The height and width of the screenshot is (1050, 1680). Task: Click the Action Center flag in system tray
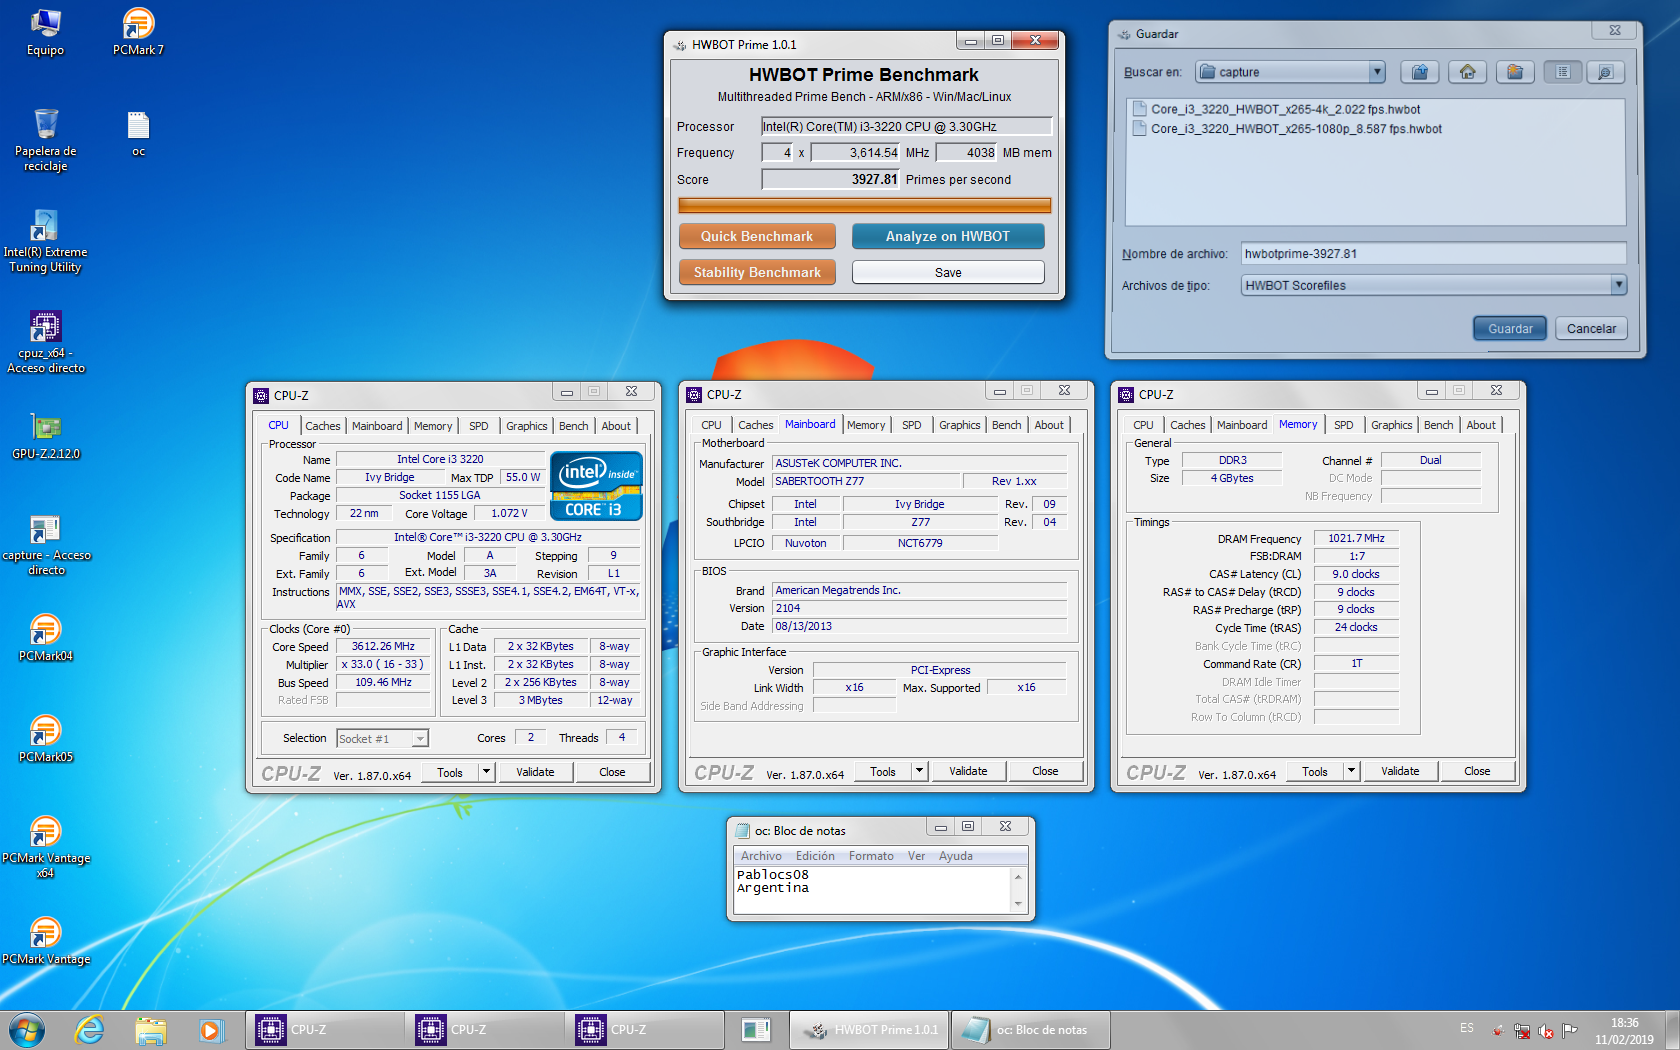coord(1570,1030)
